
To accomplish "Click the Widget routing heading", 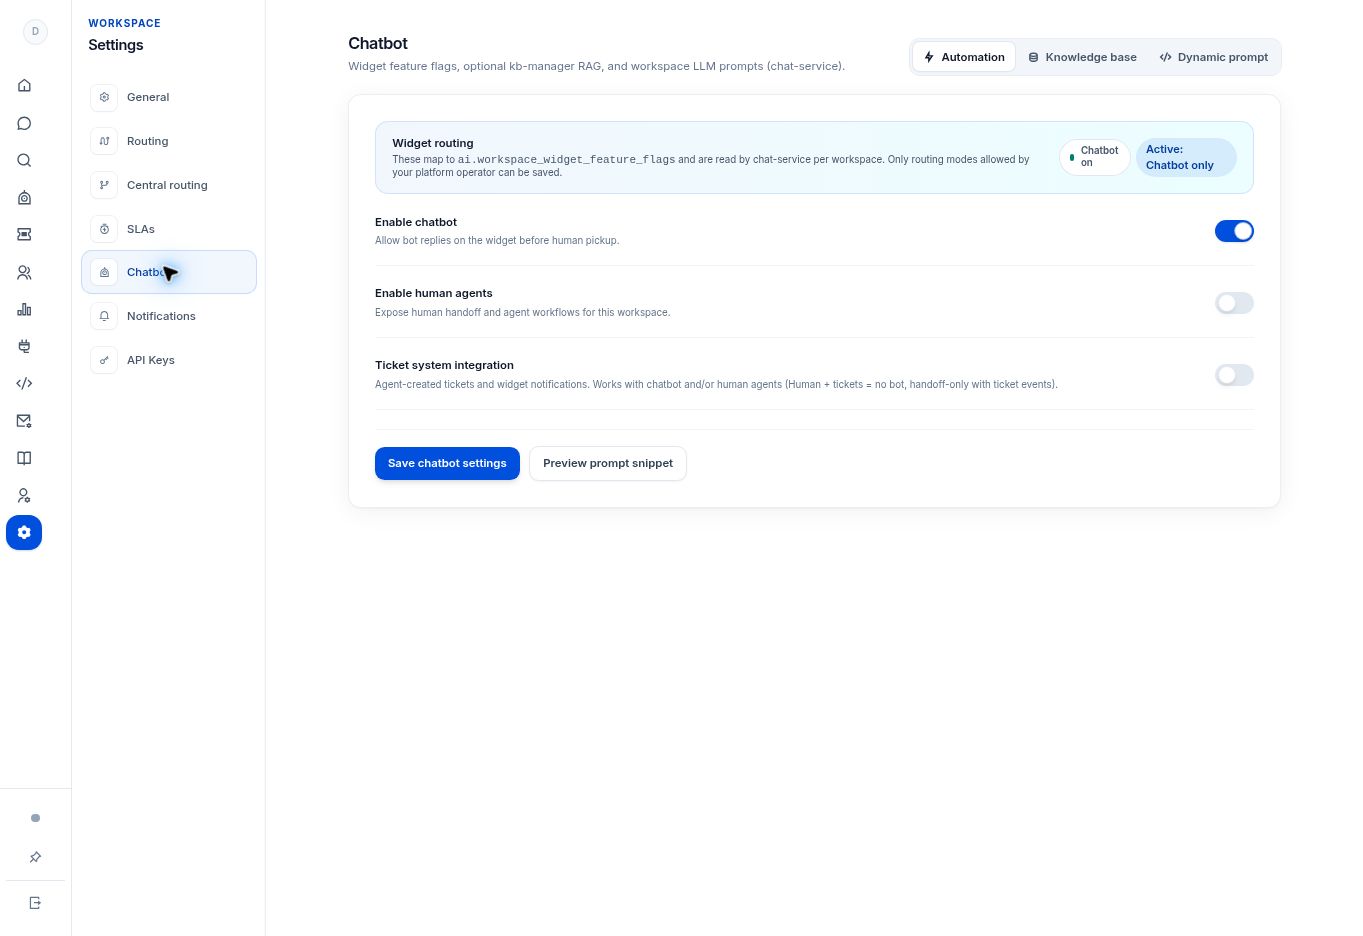I will point(433,143).
